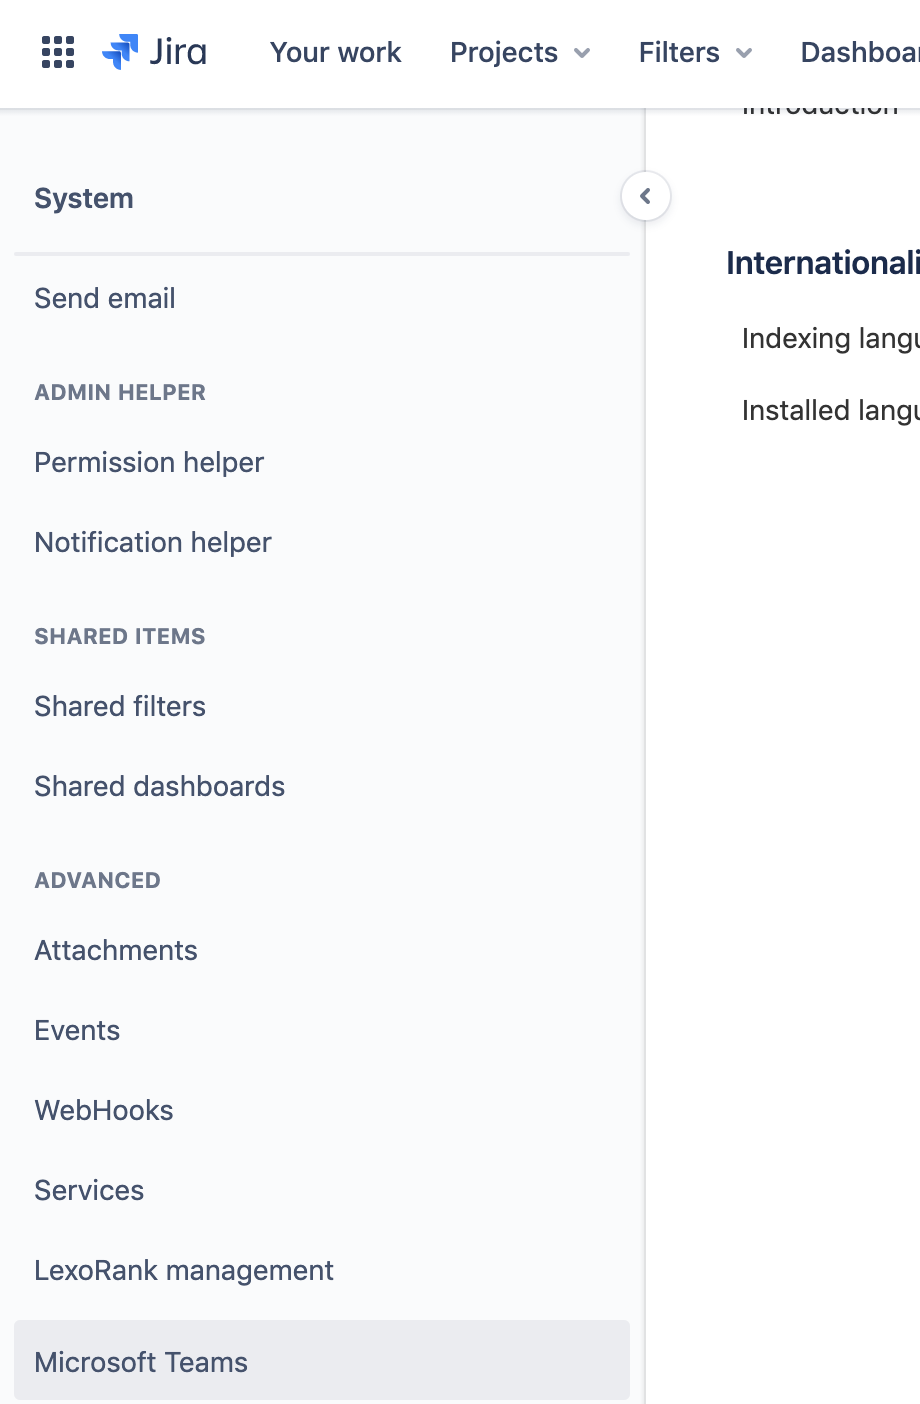920x1404 pixels.
Task: Expand the Projects dropdown menu
Action: 519,53
